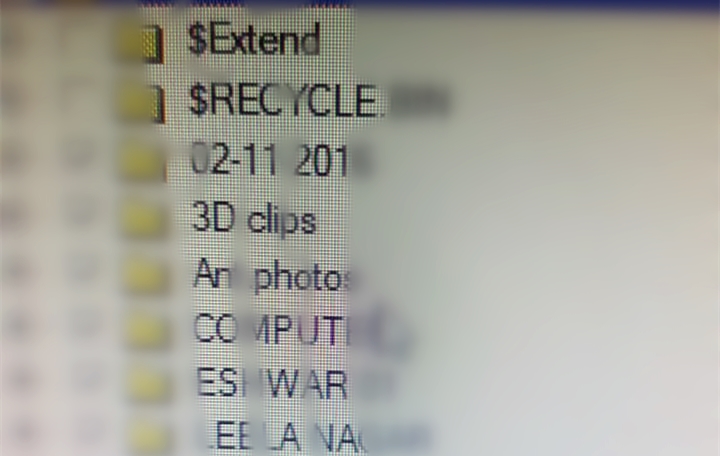The height and width of the screenshot is (456, 720).
Task: Select the $RECYCLE.BIN entry
Action: (x=319, y=102)
